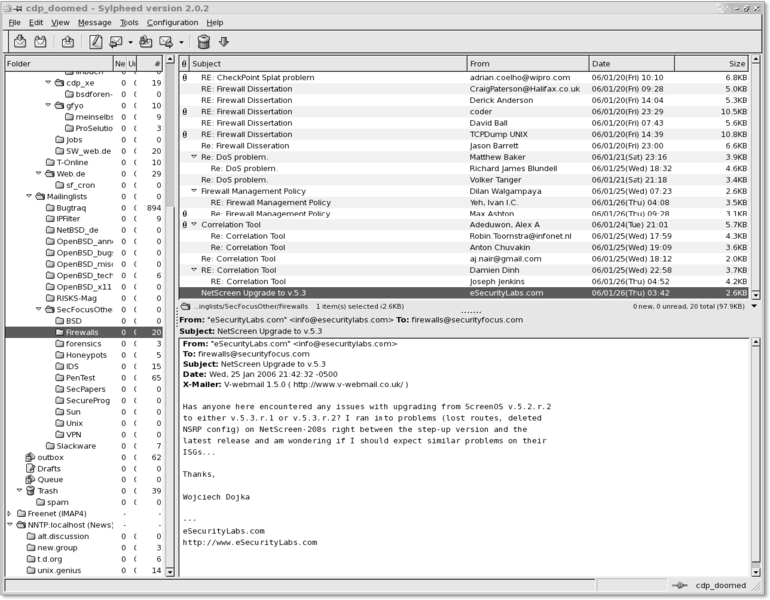Open the Message menu
770x600 pixels.
tap(95, 22)
